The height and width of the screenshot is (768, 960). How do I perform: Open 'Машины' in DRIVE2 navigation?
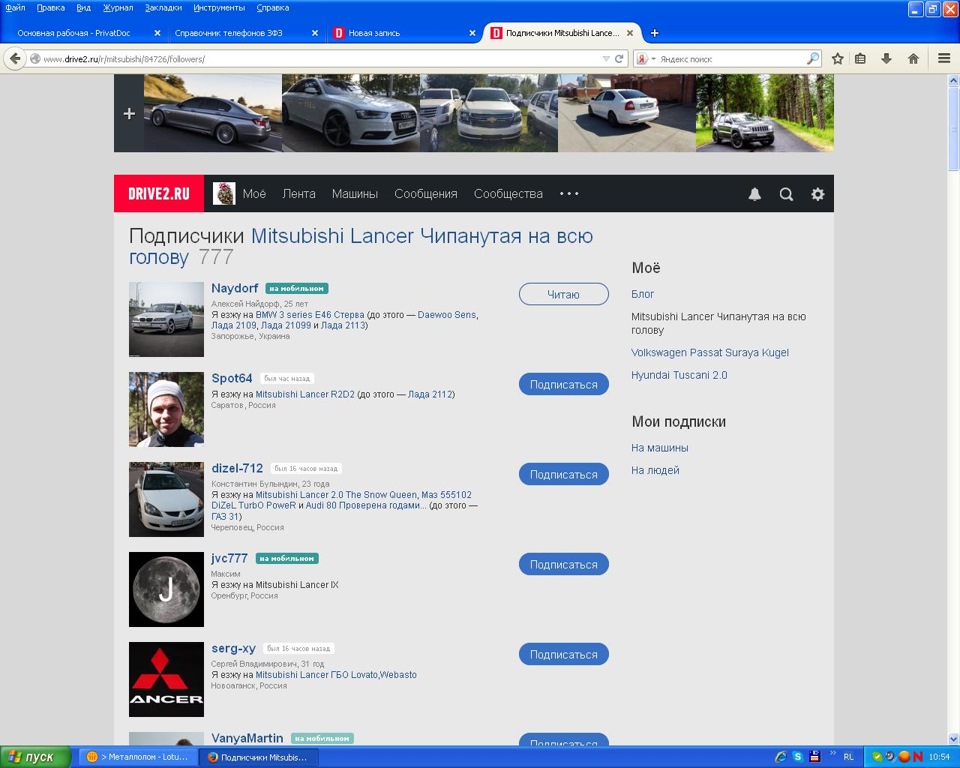pyautogui.click(x=354, y=194)
